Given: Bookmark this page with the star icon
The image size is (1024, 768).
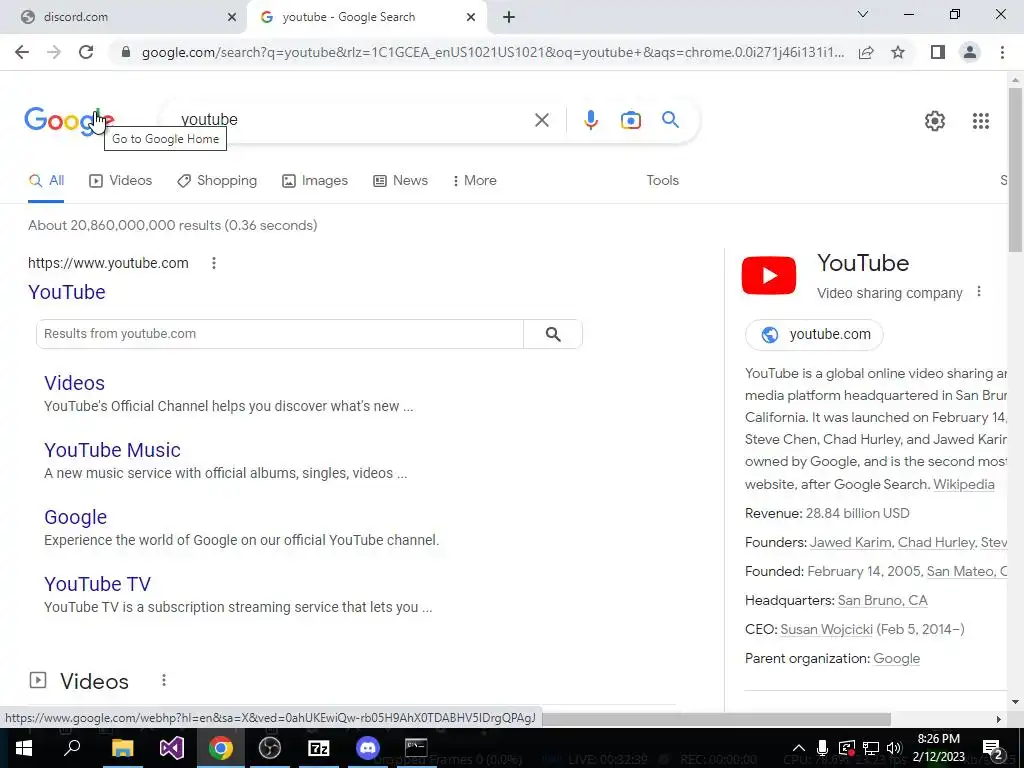Looking at the screenshot, I should [898, 52].
